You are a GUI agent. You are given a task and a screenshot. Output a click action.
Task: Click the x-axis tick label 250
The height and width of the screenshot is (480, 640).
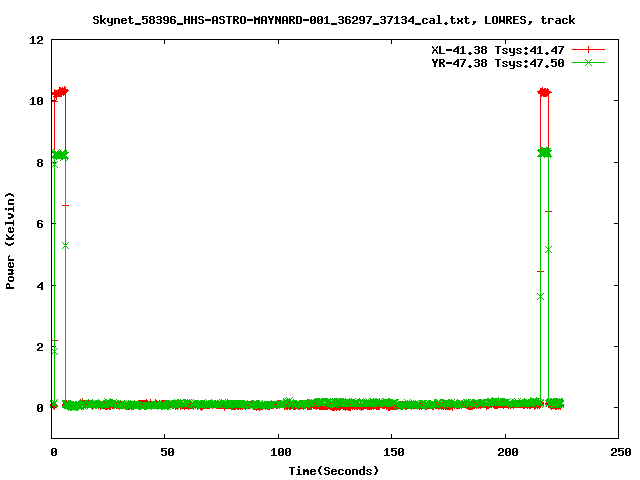[621, 452]
